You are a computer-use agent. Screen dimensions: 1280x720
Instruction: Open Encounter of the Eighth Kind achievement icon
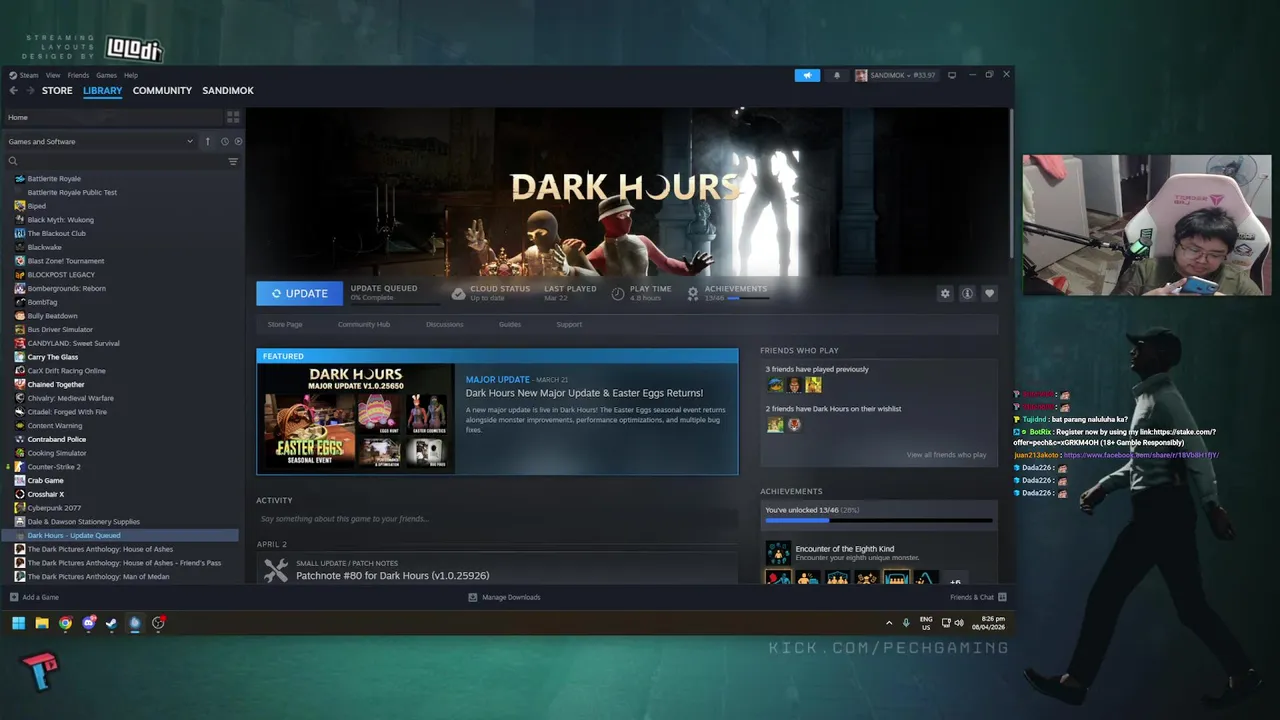[x=778, y=553]
